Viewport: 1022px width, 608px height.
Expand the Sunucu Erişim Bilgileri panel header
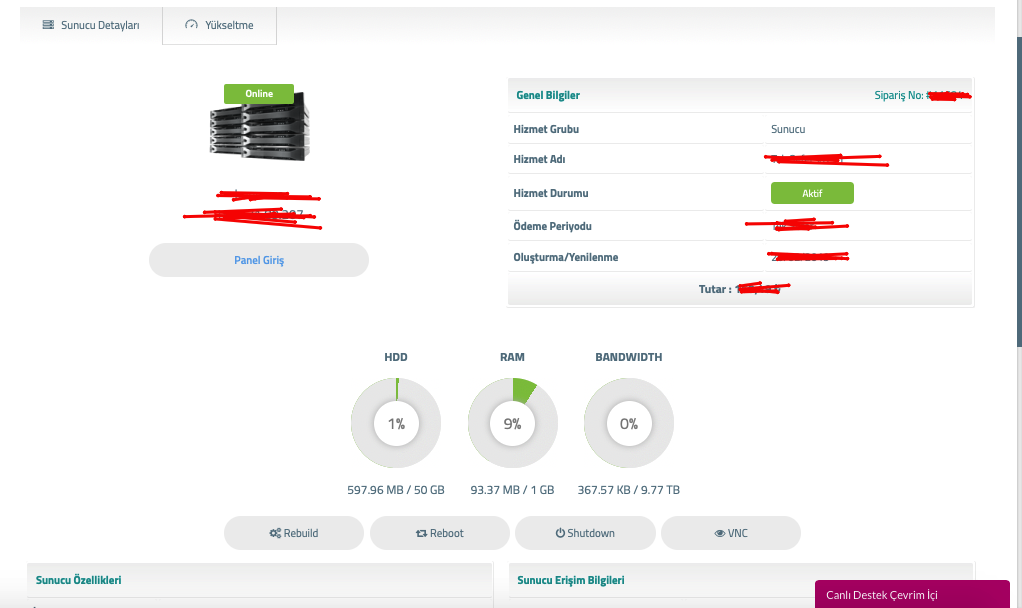570,580
